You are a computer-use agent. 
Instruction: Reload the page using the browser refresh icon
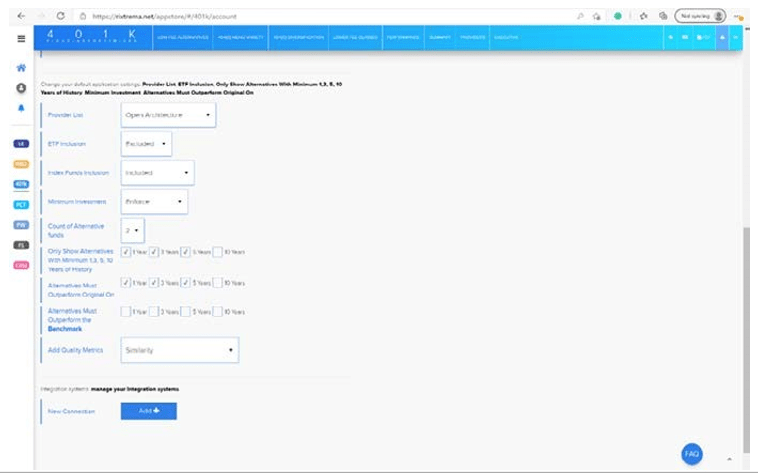tap(60, 16)
